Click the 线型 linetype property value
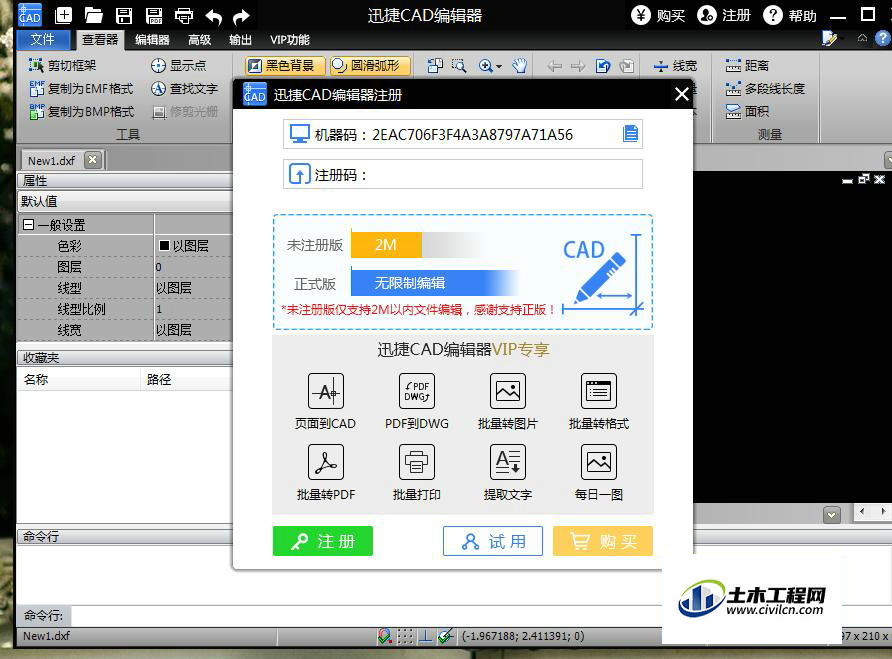 pyautogui.click(x=193, y=288)
